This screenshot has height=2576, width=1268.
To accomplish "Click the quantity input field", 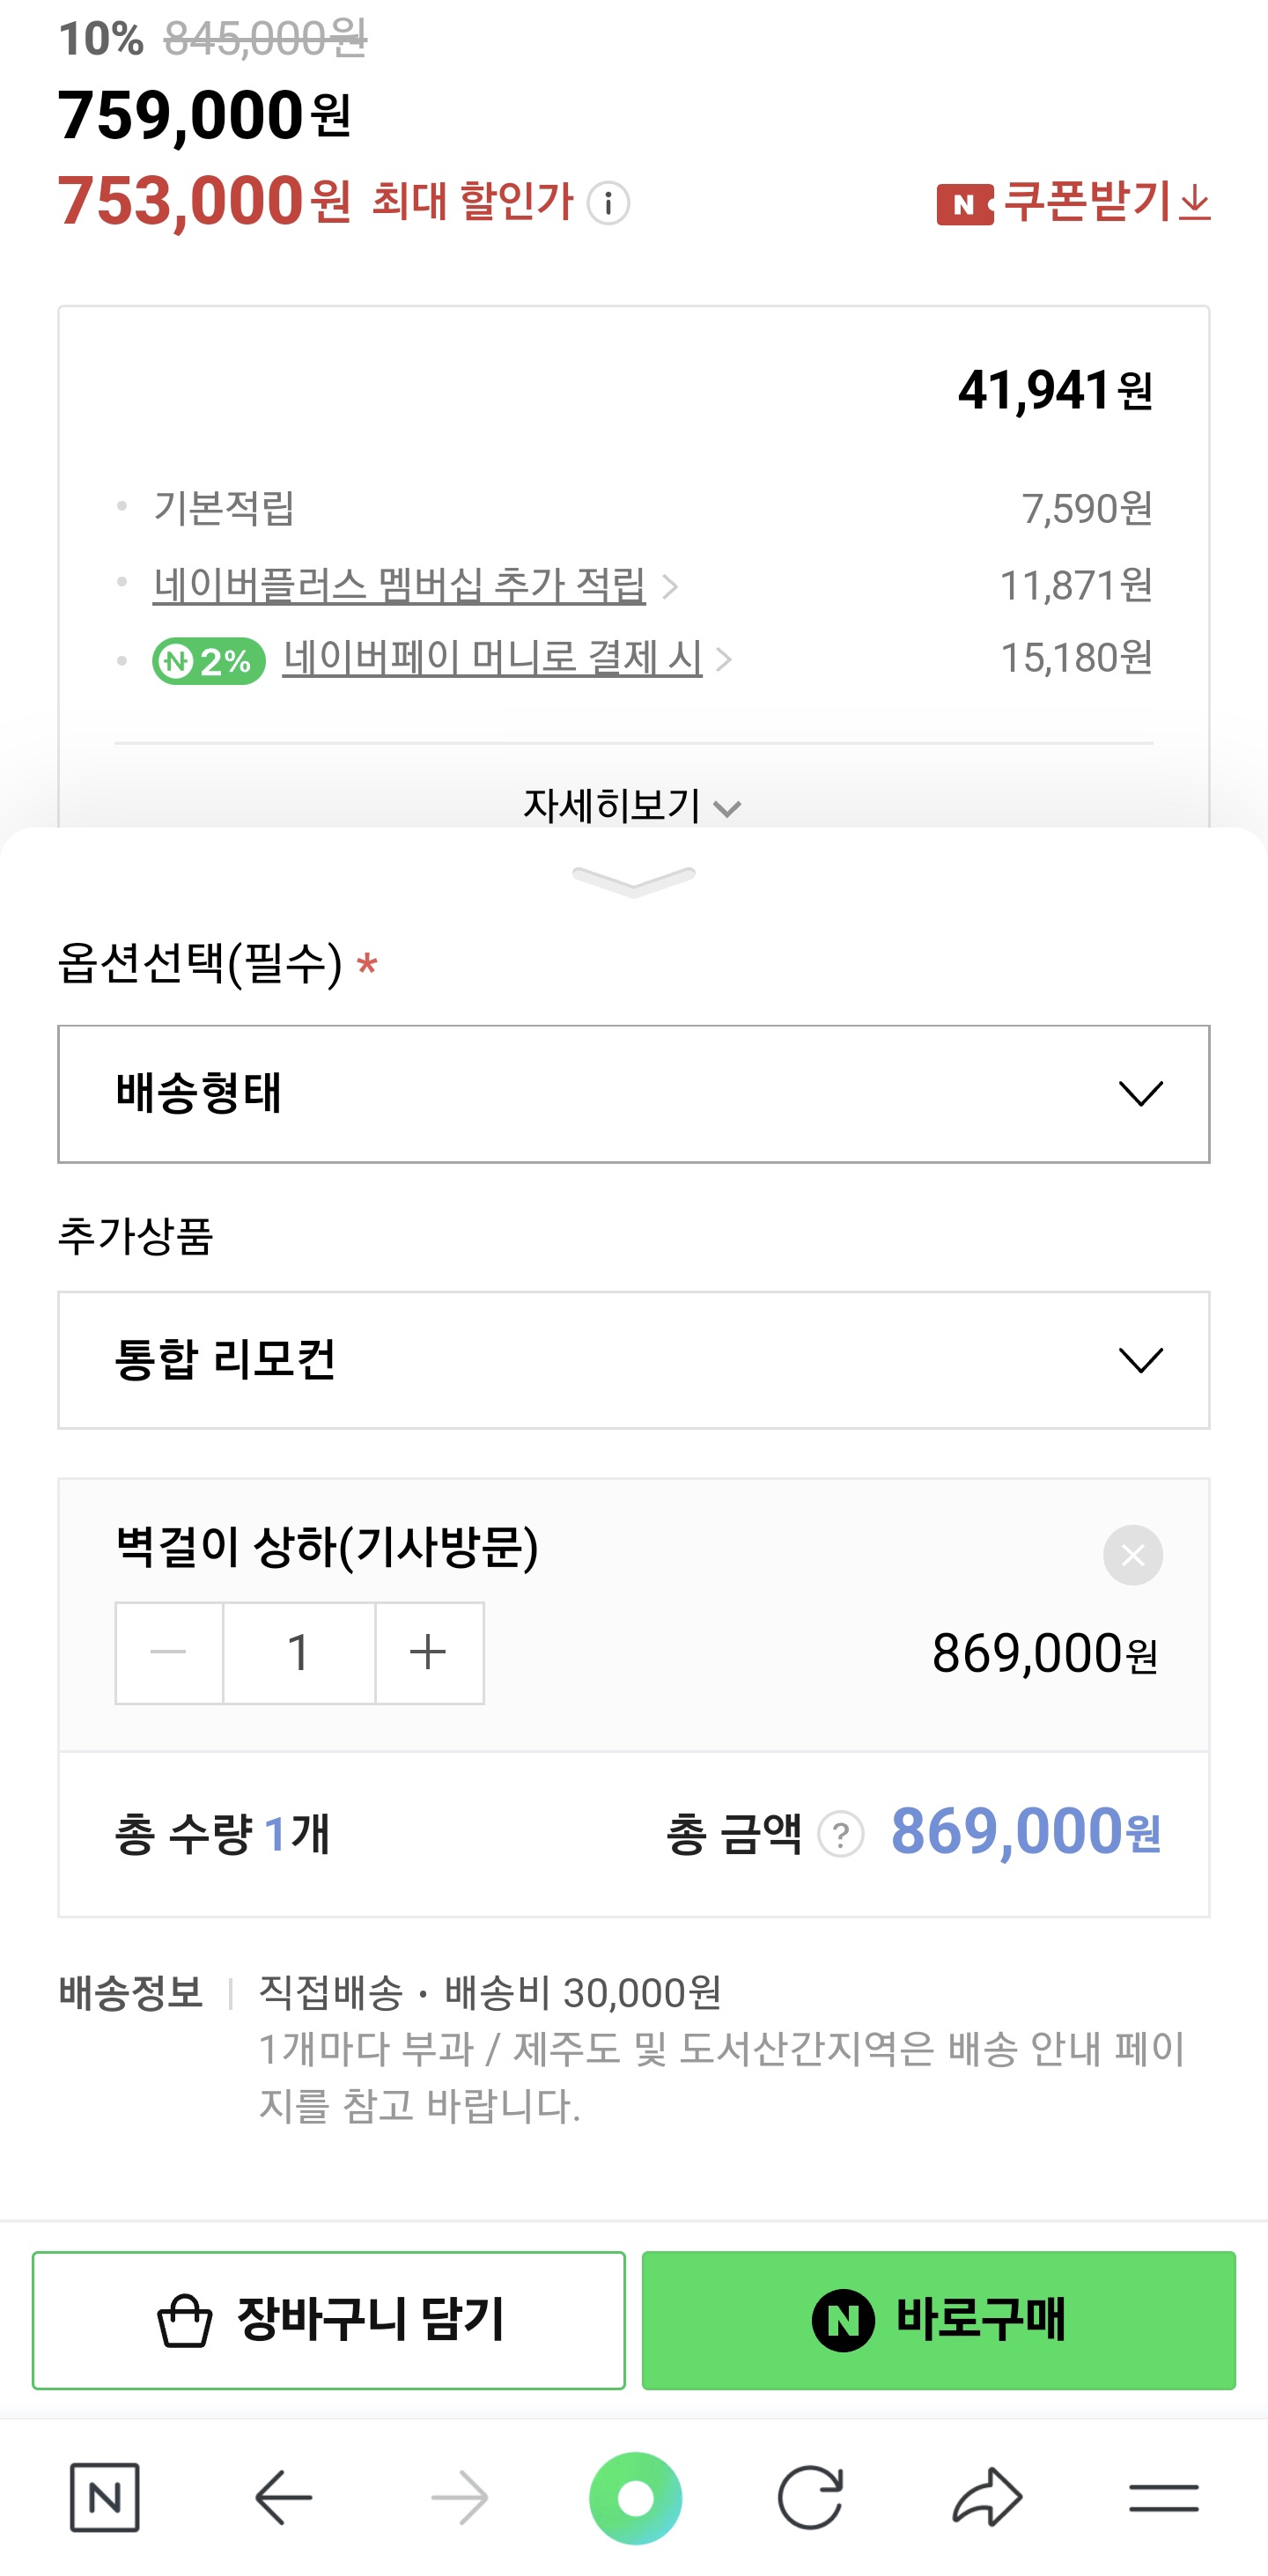I will pos(298,1652).
